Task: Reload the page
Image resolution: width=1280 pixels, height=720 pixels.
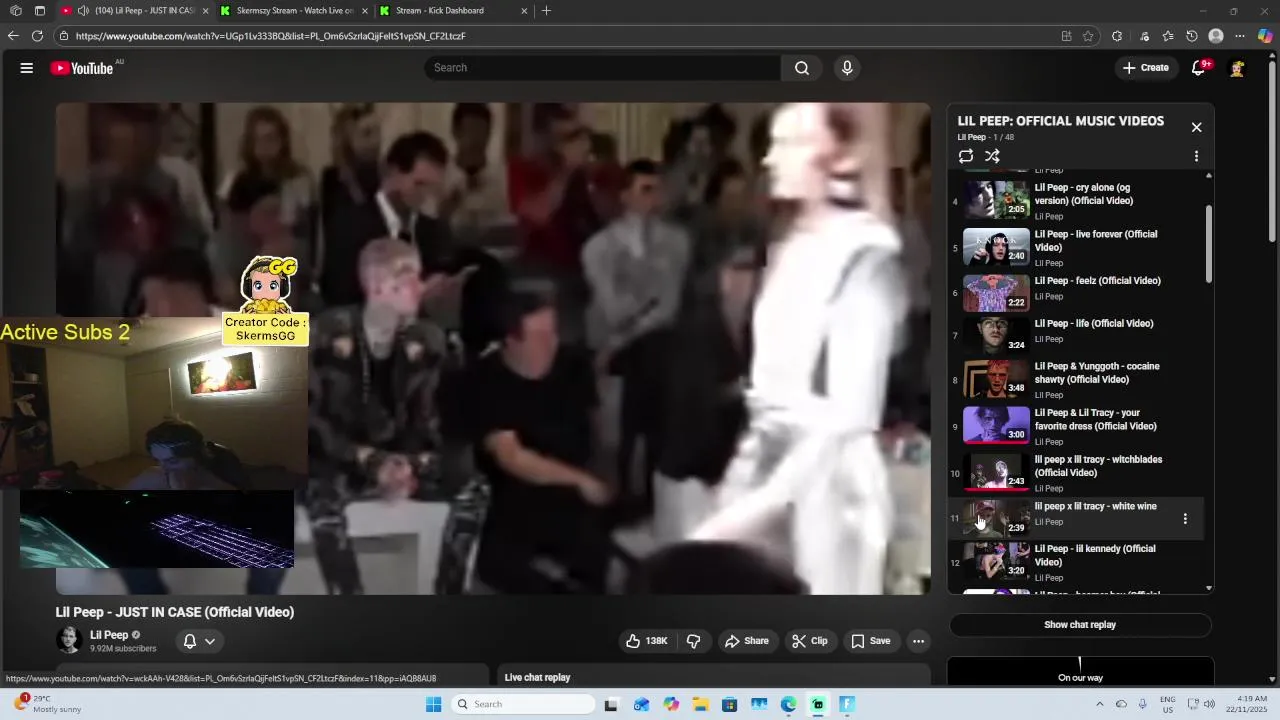Action: (37, 36)
